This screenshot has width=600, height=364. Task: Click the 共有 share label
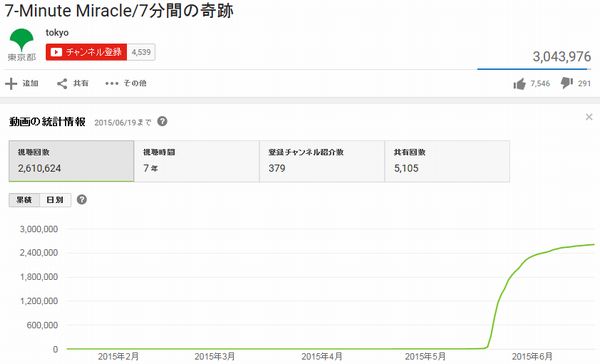(81, 83)
